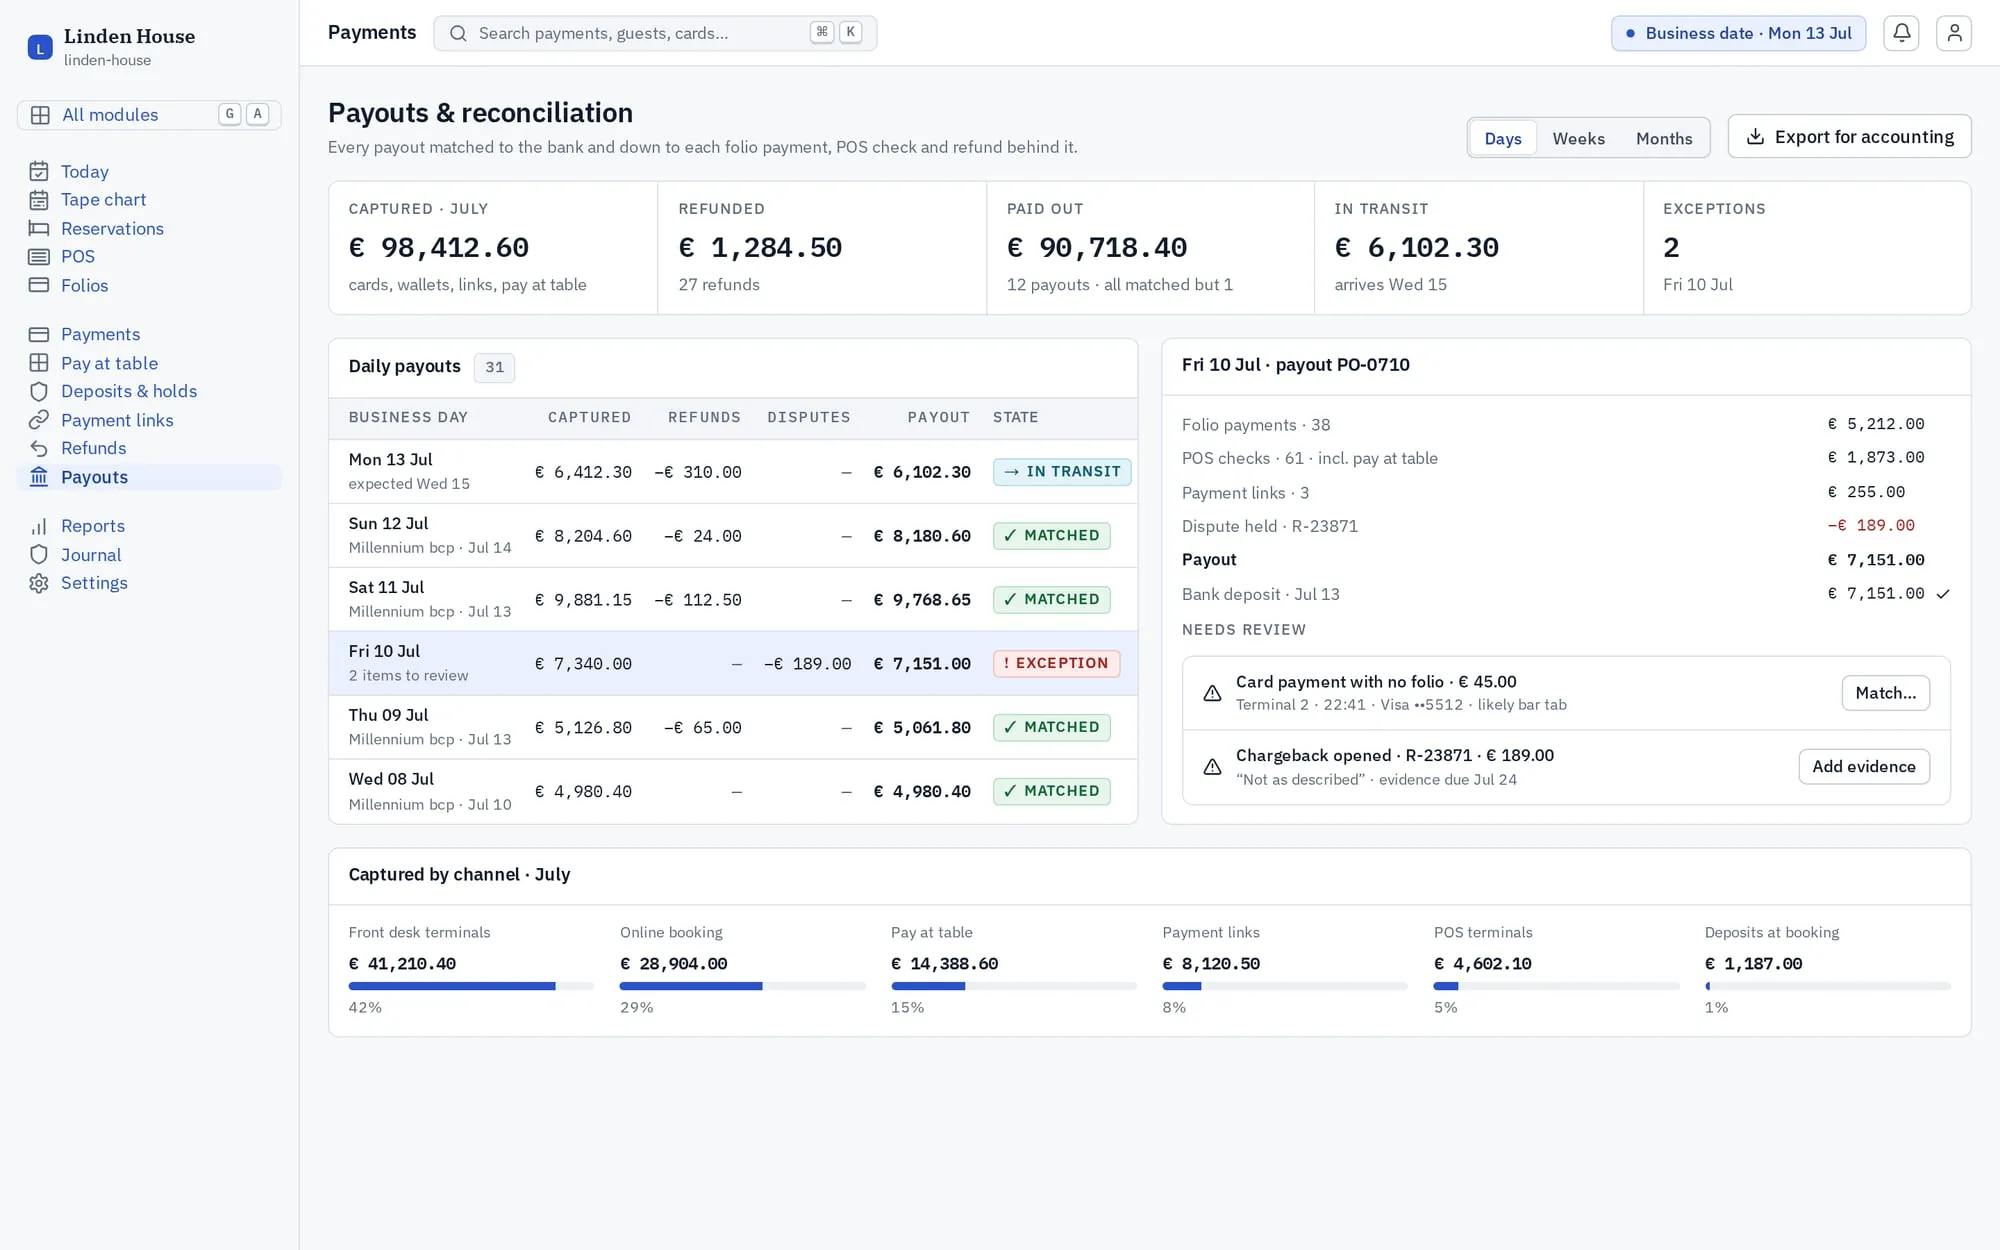Switch to Days view
The width and height of the screenshot is (2000, 1250).
[1502, 138]
